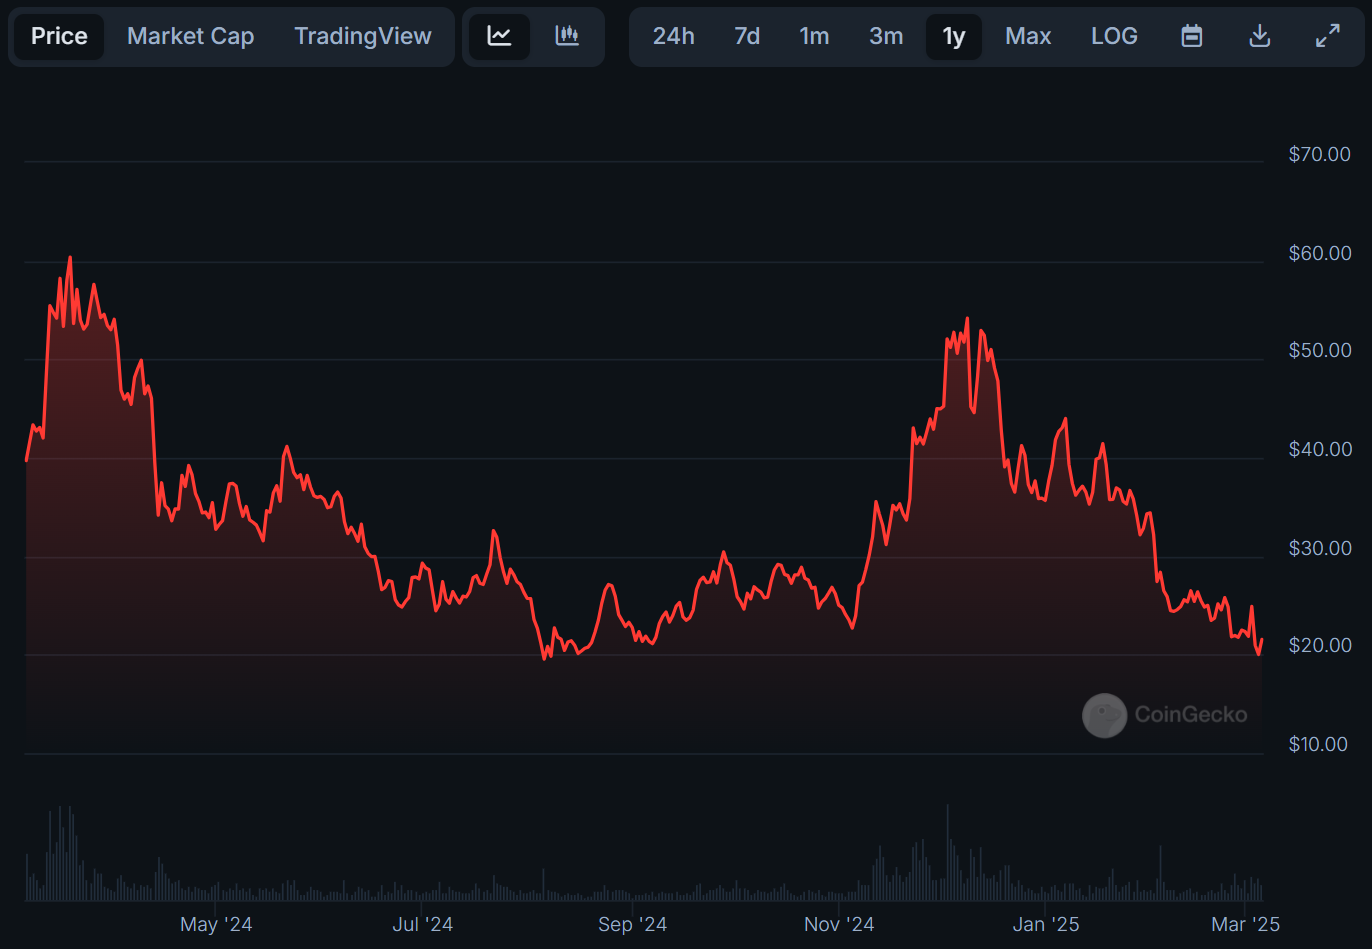This screenshot has height=949, width=1372.
Task: Switch to the Price tab
Action: coord(59,36)
